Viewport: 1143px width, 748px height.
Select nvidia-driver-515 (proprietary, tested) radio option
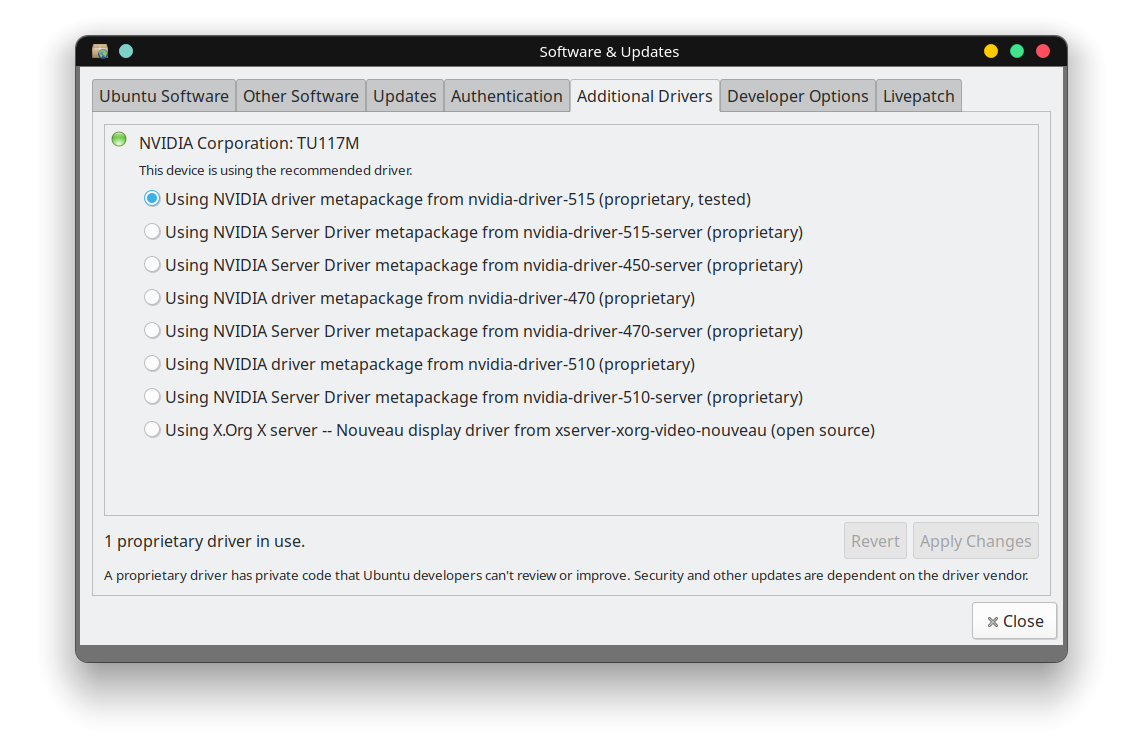click(x=152, y=199)
